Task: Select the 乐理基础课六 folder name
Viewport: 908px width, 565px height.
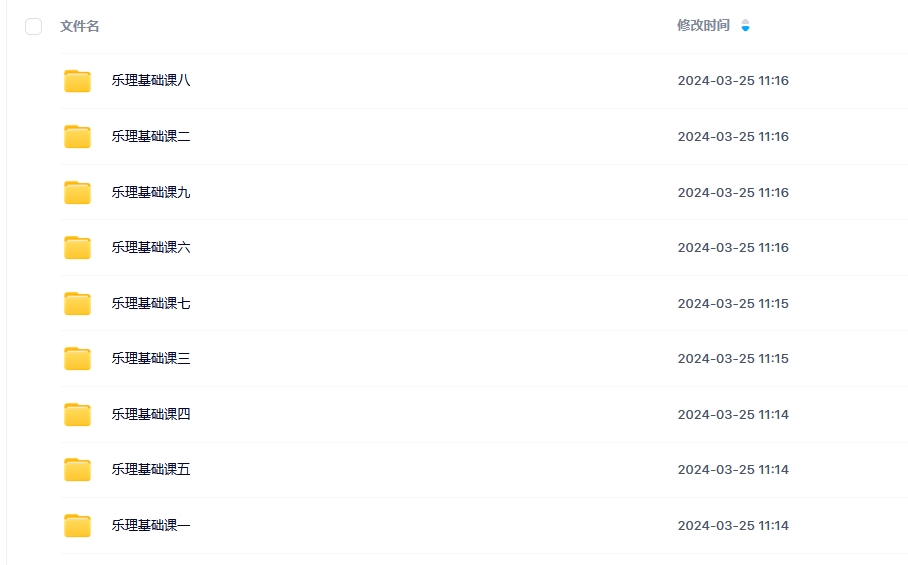Action: click(151, 247)
